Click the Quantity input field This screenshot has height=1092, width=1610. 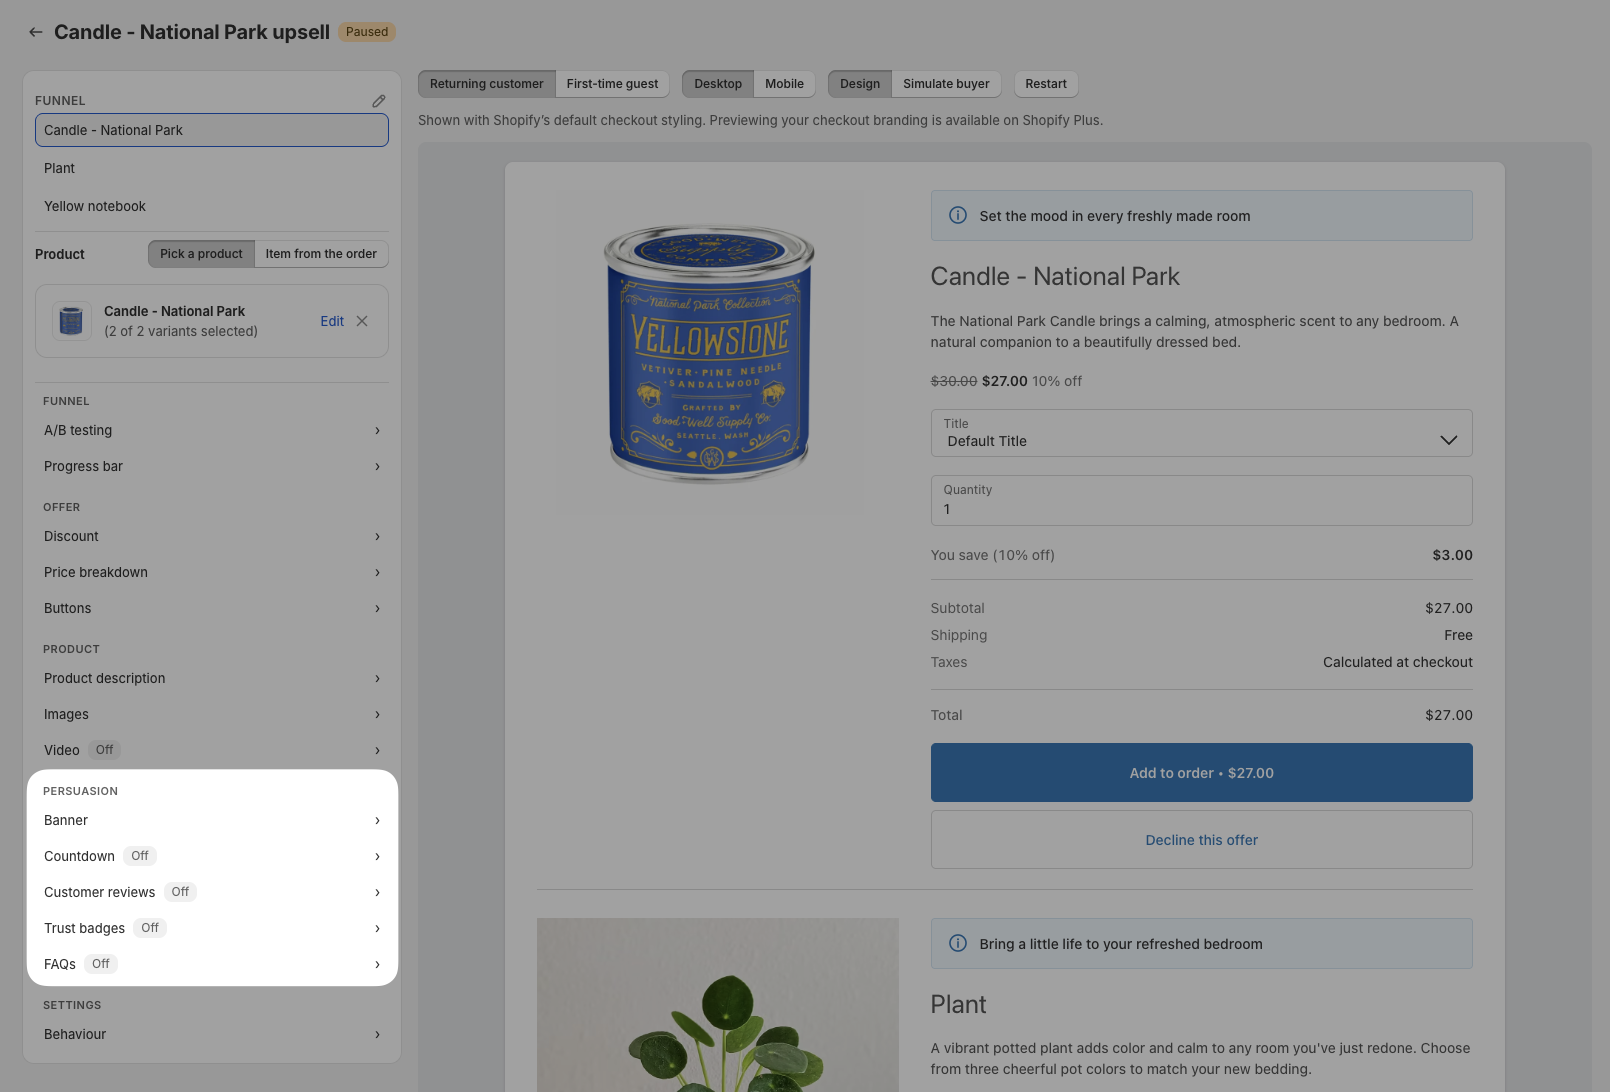1201,500
